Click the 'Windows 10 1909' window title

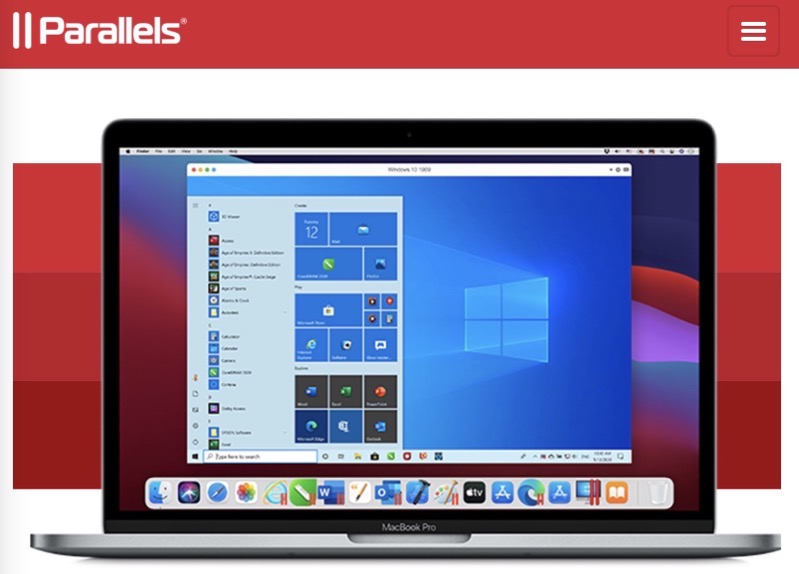(x=409, y=169)
